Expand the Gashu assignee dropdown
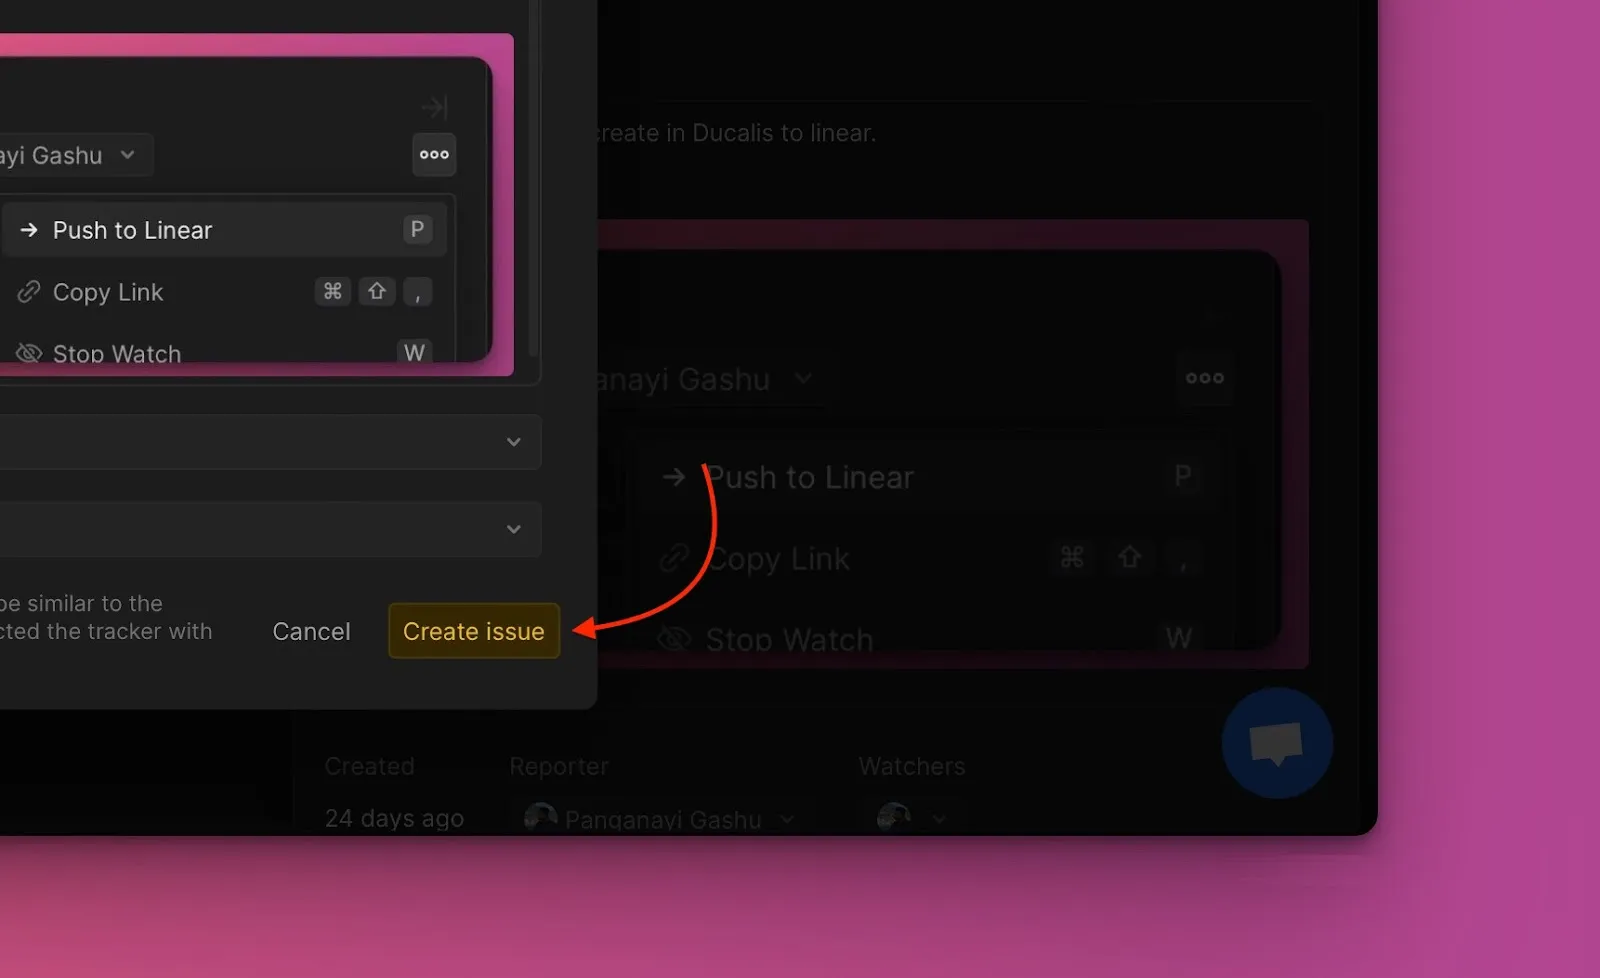1600x978 pixels. pos(128,155)
